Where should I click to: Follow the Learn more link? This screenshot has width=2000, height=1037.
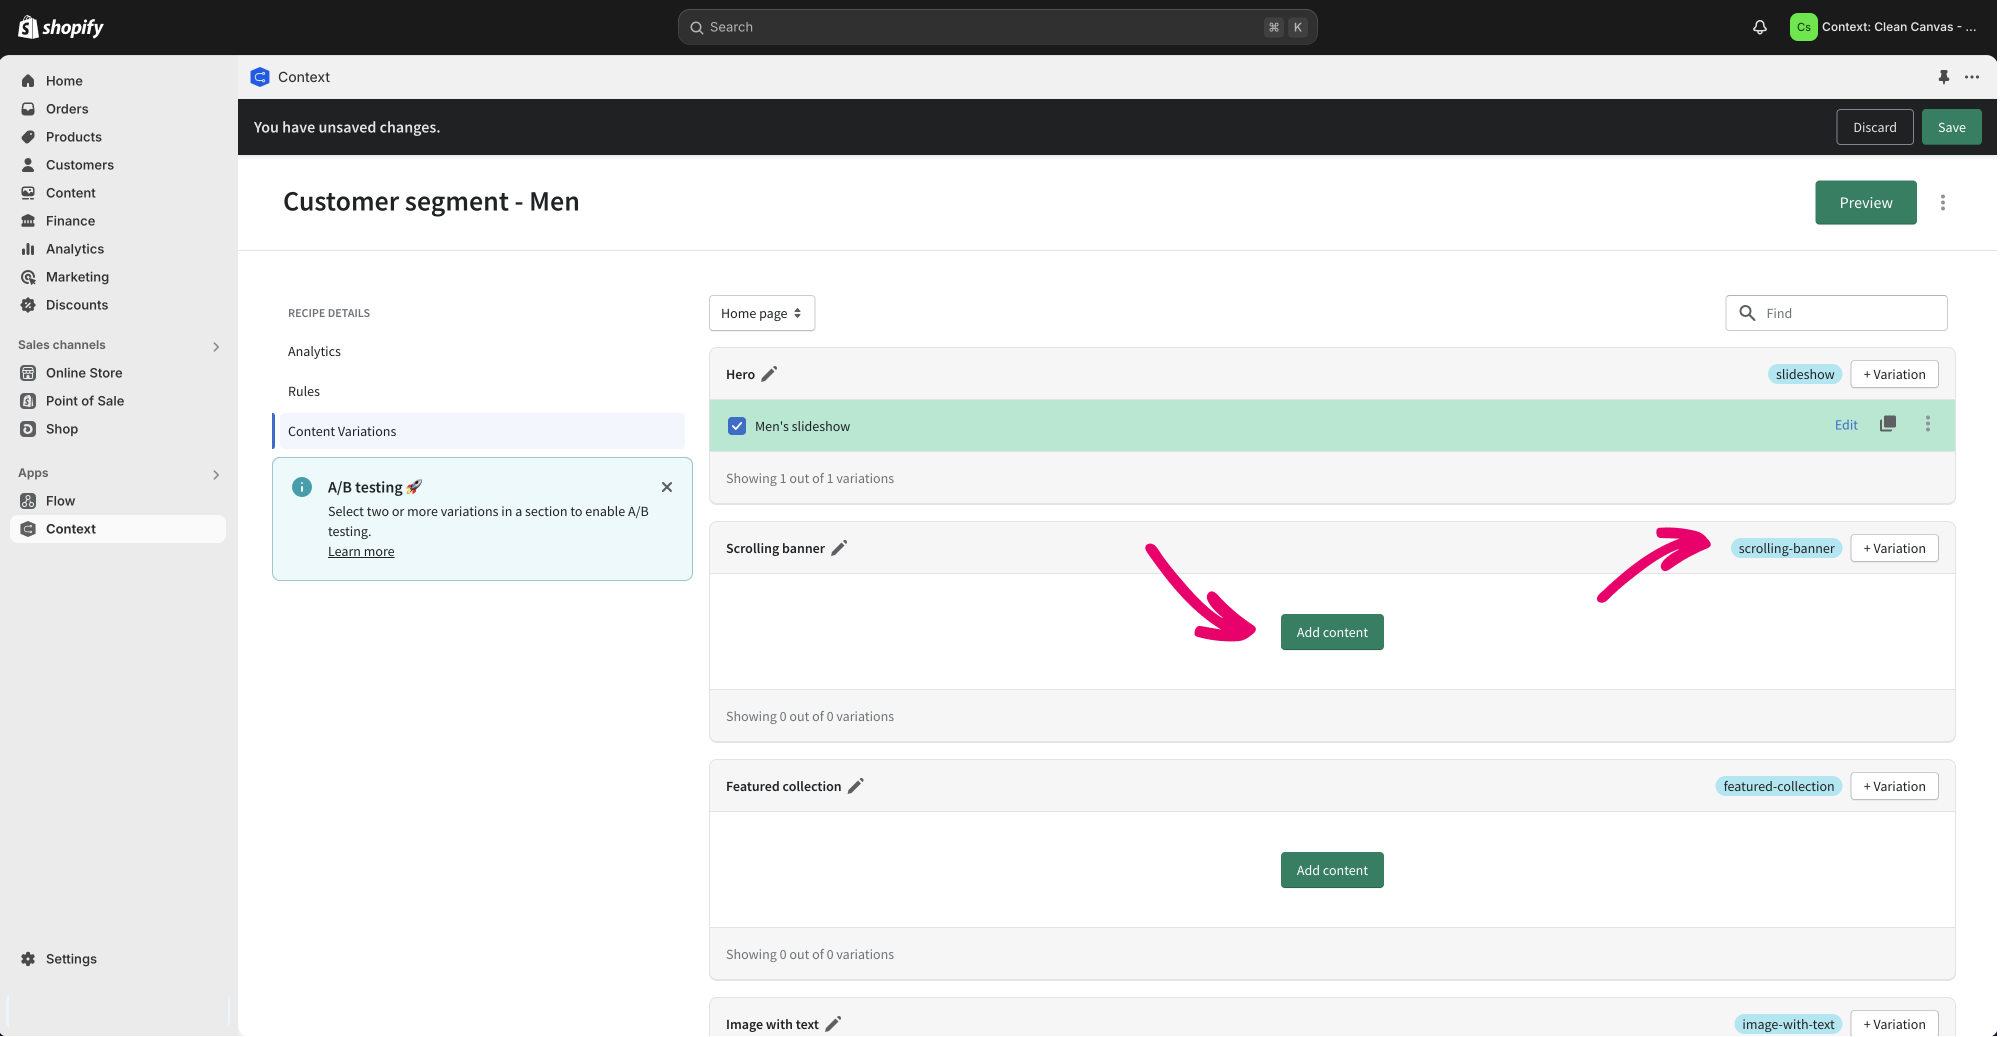coord(361,552)
